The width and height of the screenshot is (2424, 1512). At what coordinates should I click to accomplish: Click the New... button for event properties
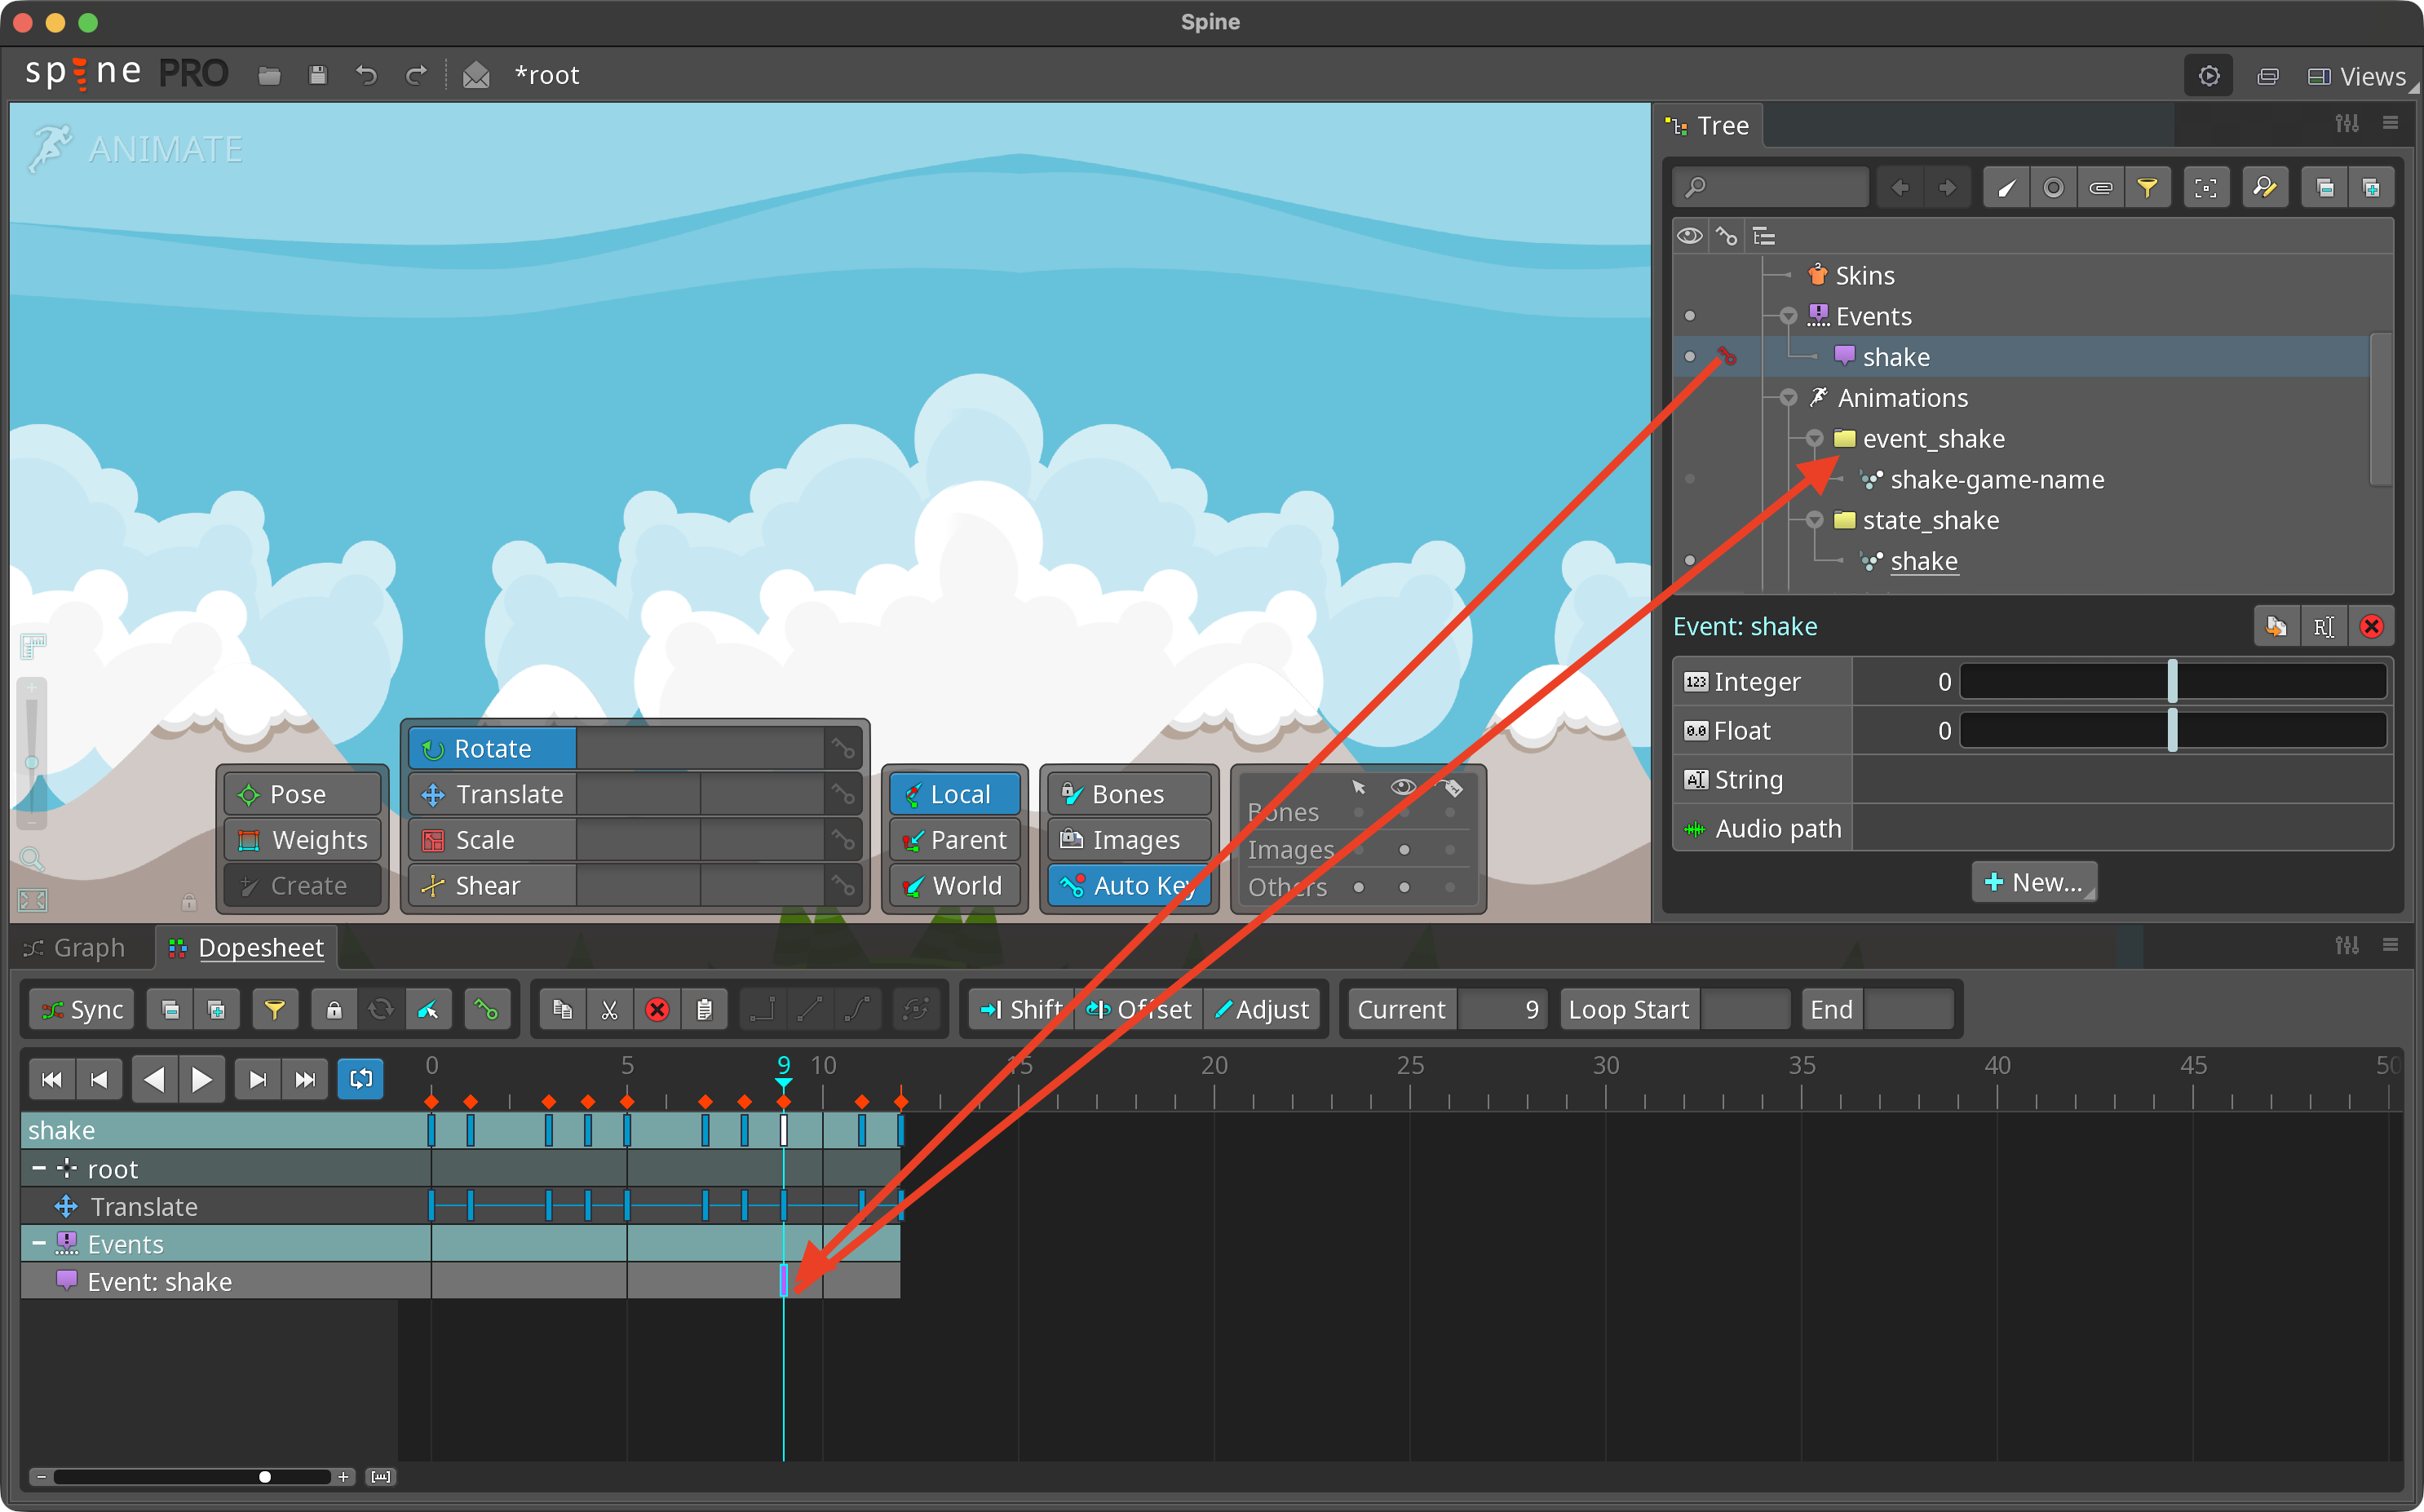point(2033,881)
